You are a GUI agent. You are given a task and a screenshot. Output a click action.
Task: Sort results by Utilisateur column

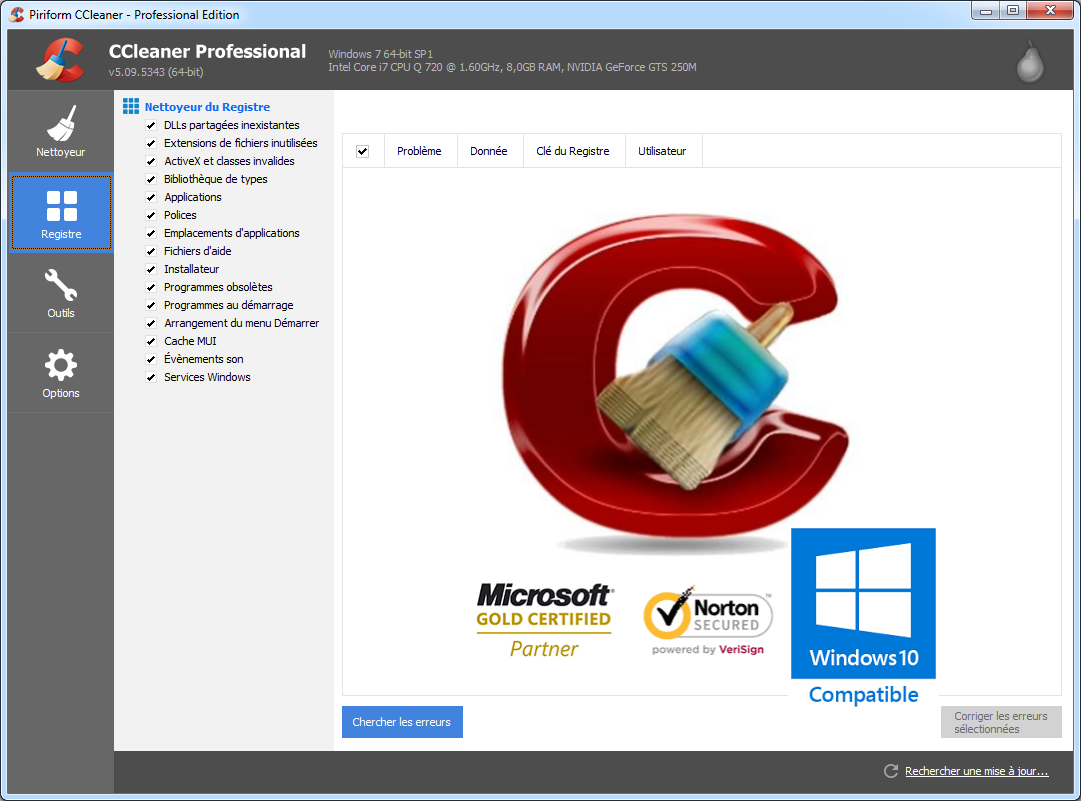pos(662,151)
